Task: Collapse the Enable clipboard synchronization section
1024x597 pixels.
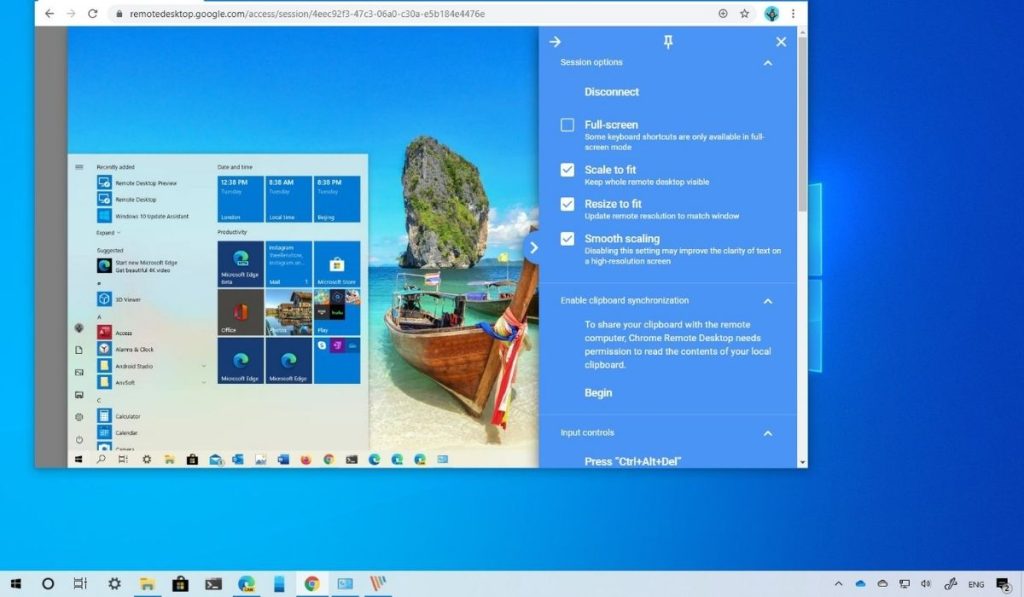Action: pos(768,301)
